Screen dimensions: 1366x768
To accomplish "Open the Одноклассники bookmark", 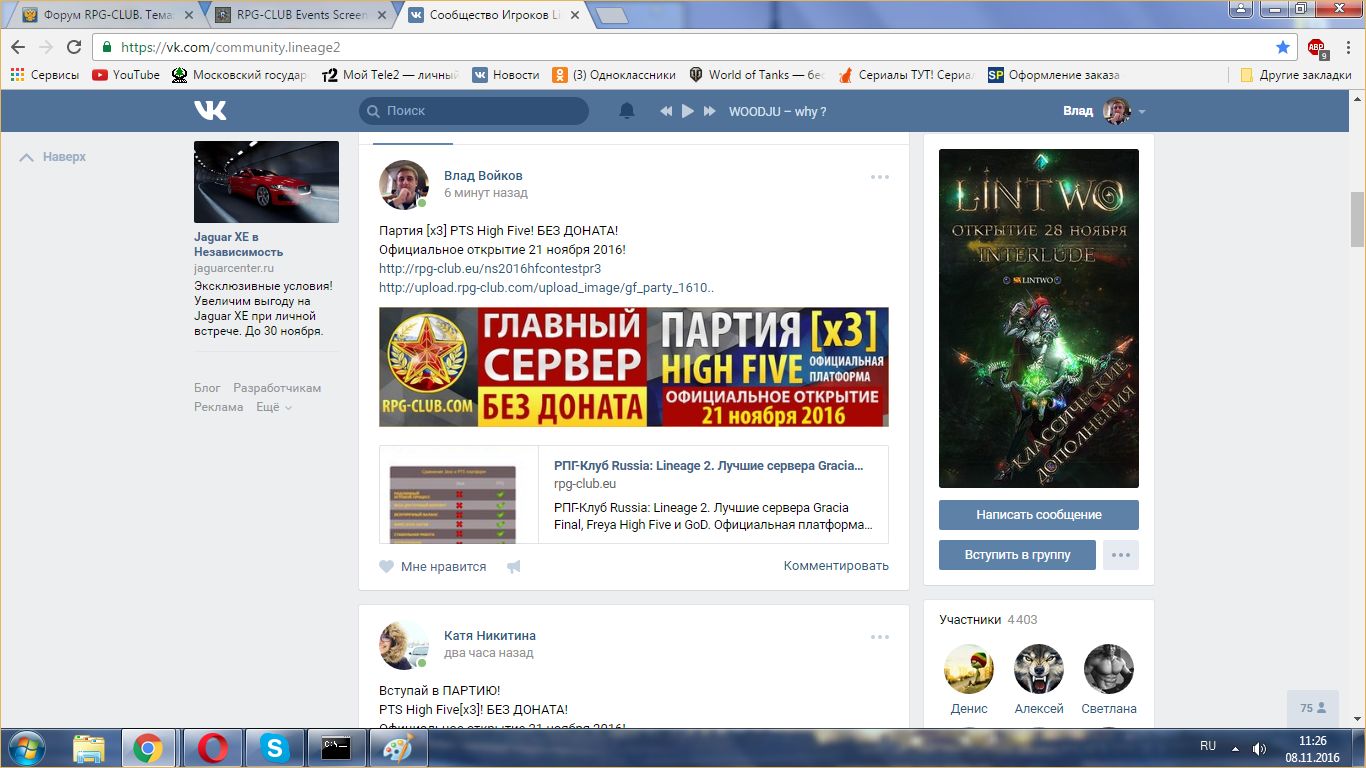I will 614,75.
